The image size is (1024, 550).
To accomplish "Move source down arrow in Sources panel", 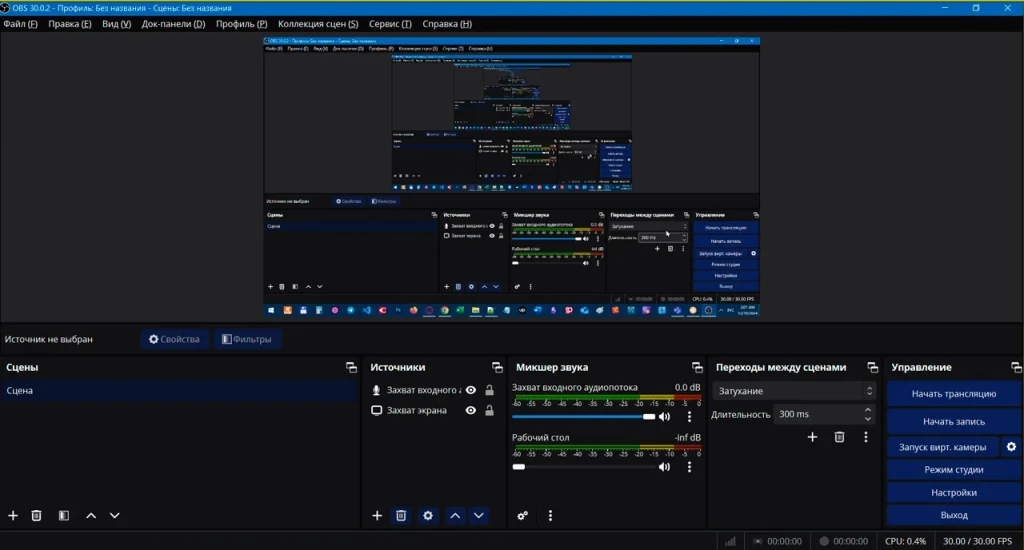I will [479, 515].
